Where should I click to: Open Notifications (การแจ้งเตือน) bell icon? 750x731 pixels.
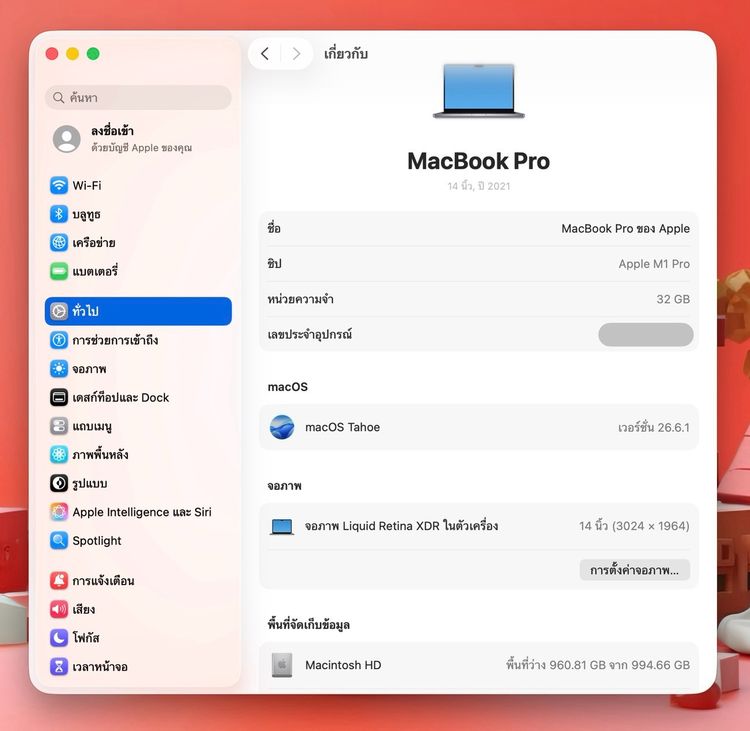coord(59,581)
